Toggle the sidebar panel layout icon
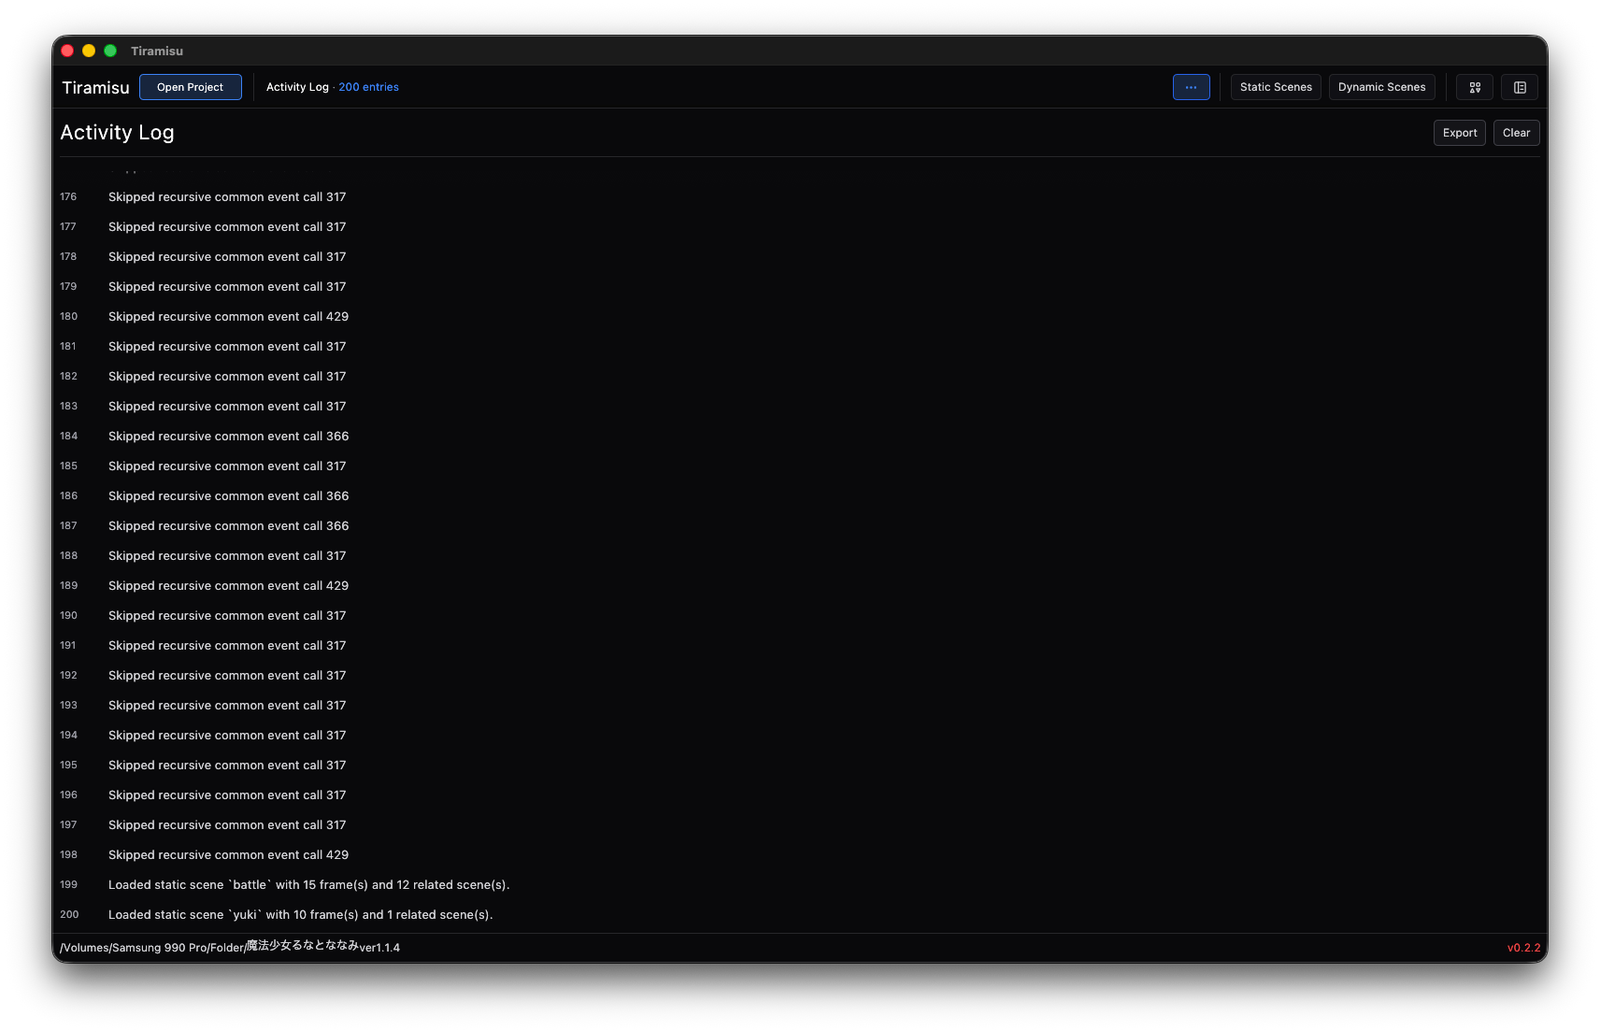 pos(1520,87)
